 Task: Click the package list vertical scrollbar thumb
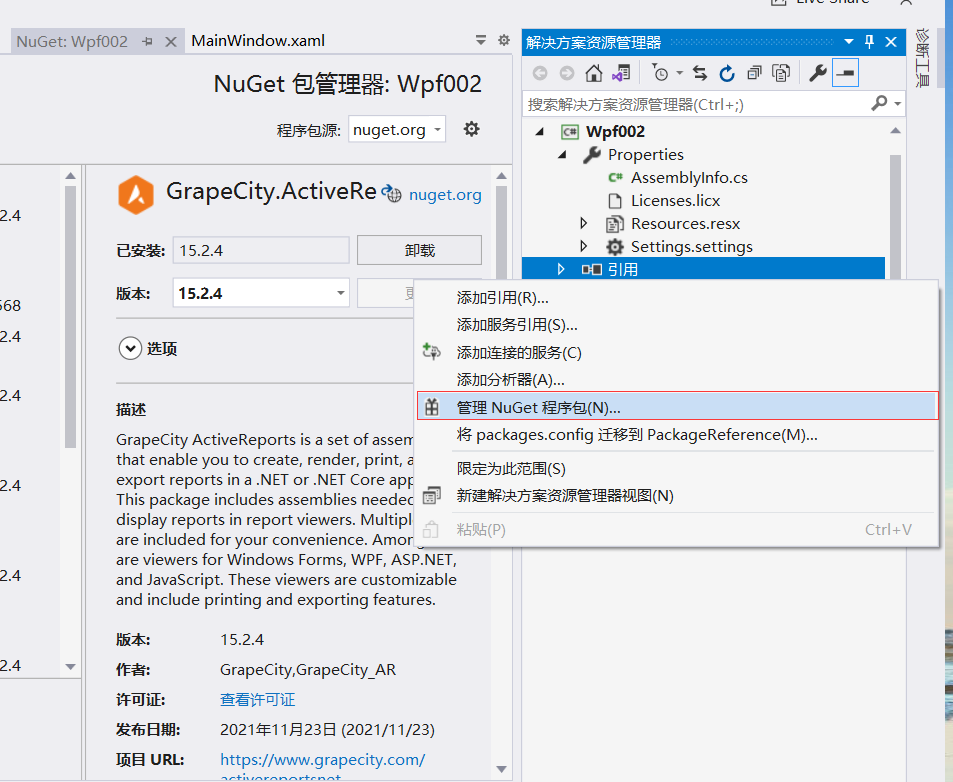point(71,316)
